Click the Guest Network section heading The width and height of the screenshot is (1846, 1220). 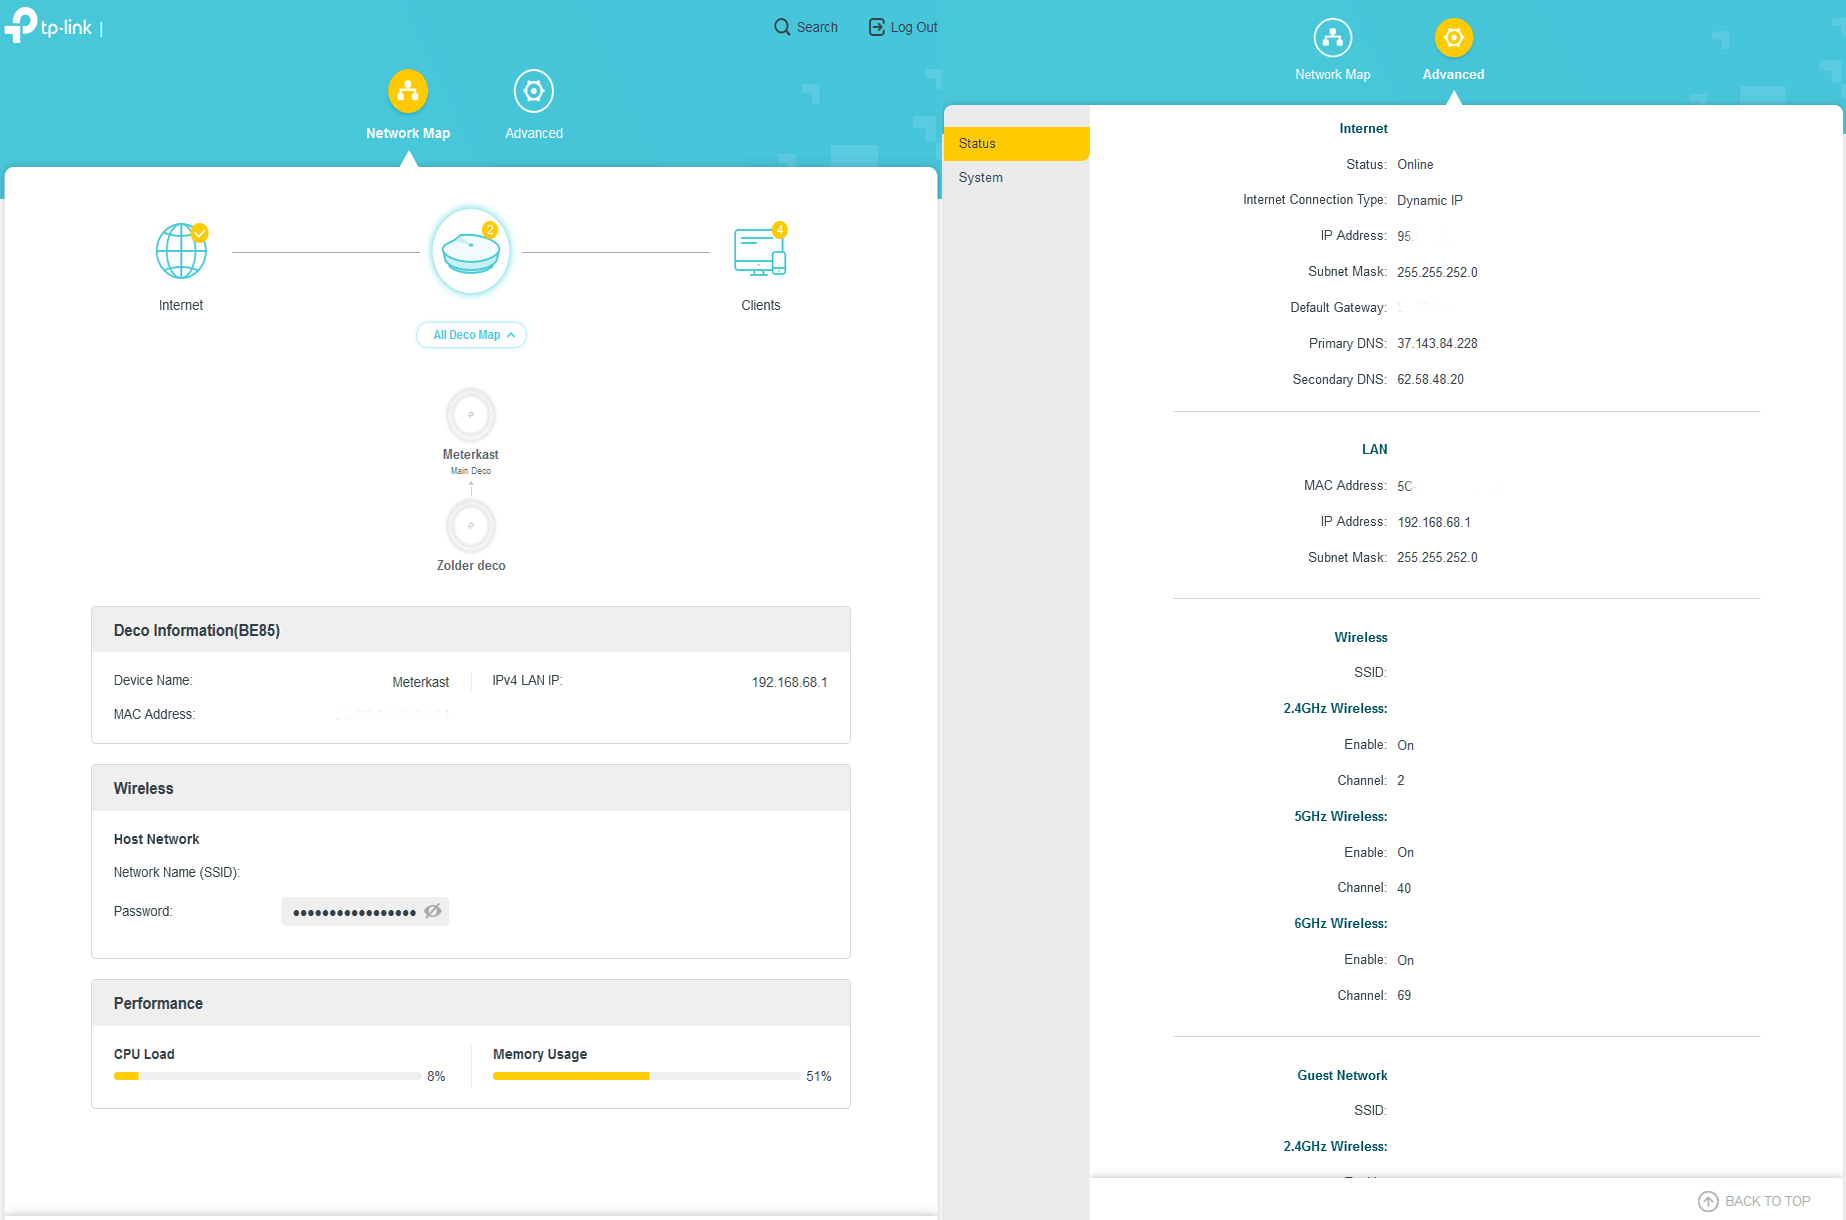[x=1342, y=1075]
